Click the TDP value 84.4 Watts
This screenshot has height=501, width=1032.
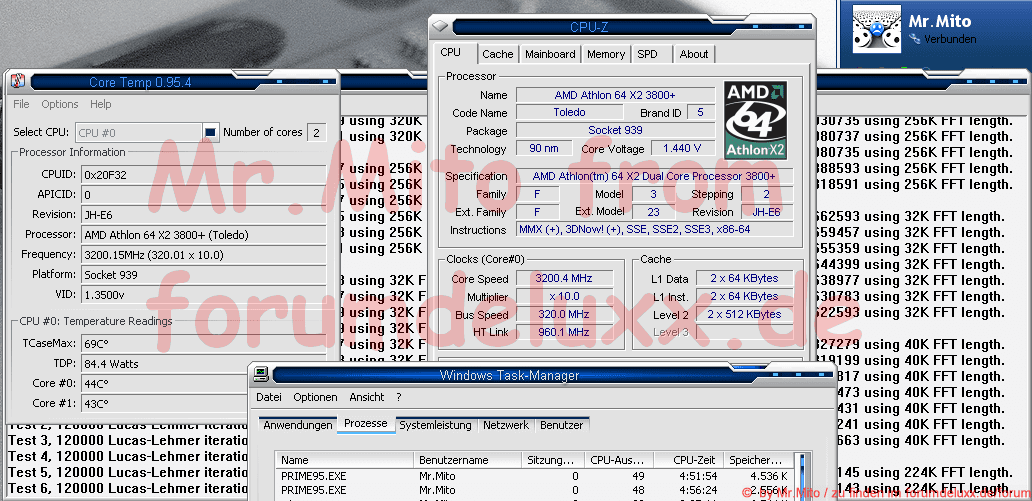(203, 363)
